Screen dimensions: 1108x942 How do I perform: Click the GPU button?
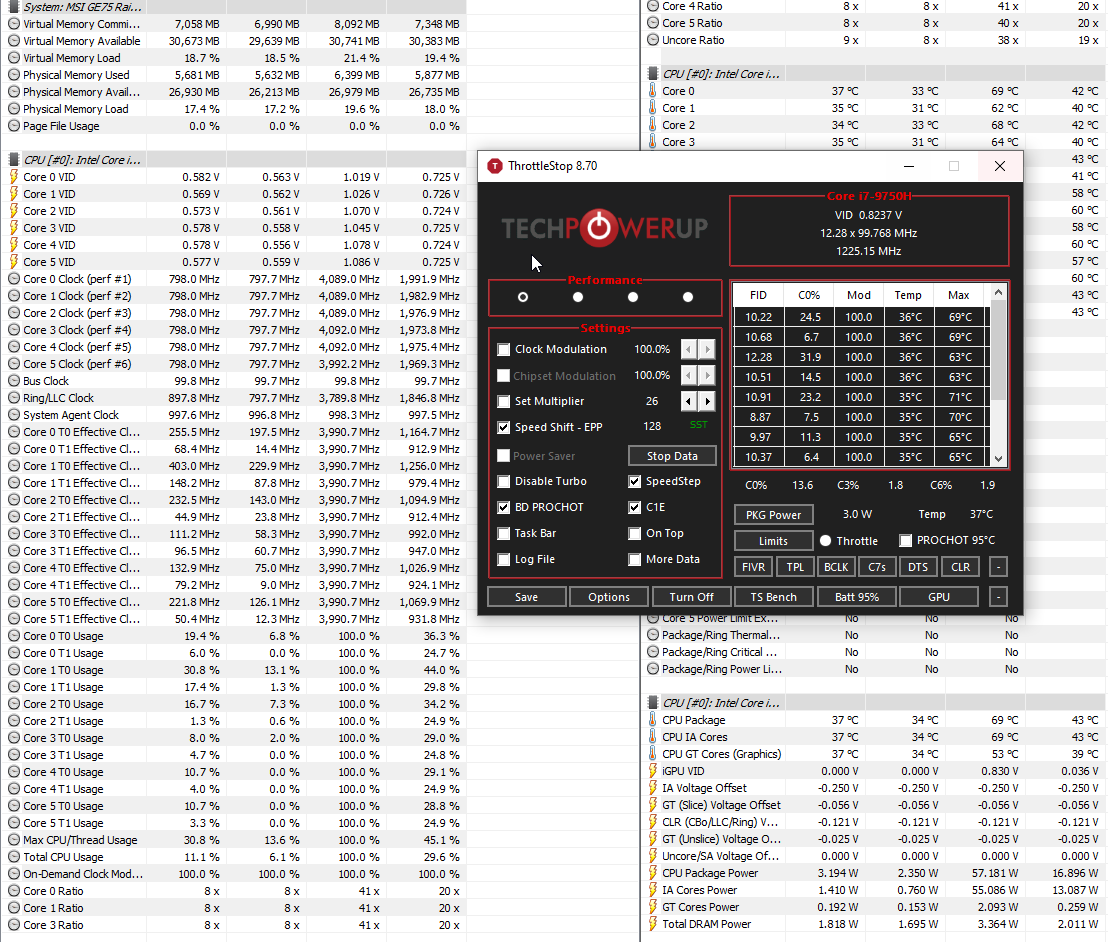coord(939,597)
